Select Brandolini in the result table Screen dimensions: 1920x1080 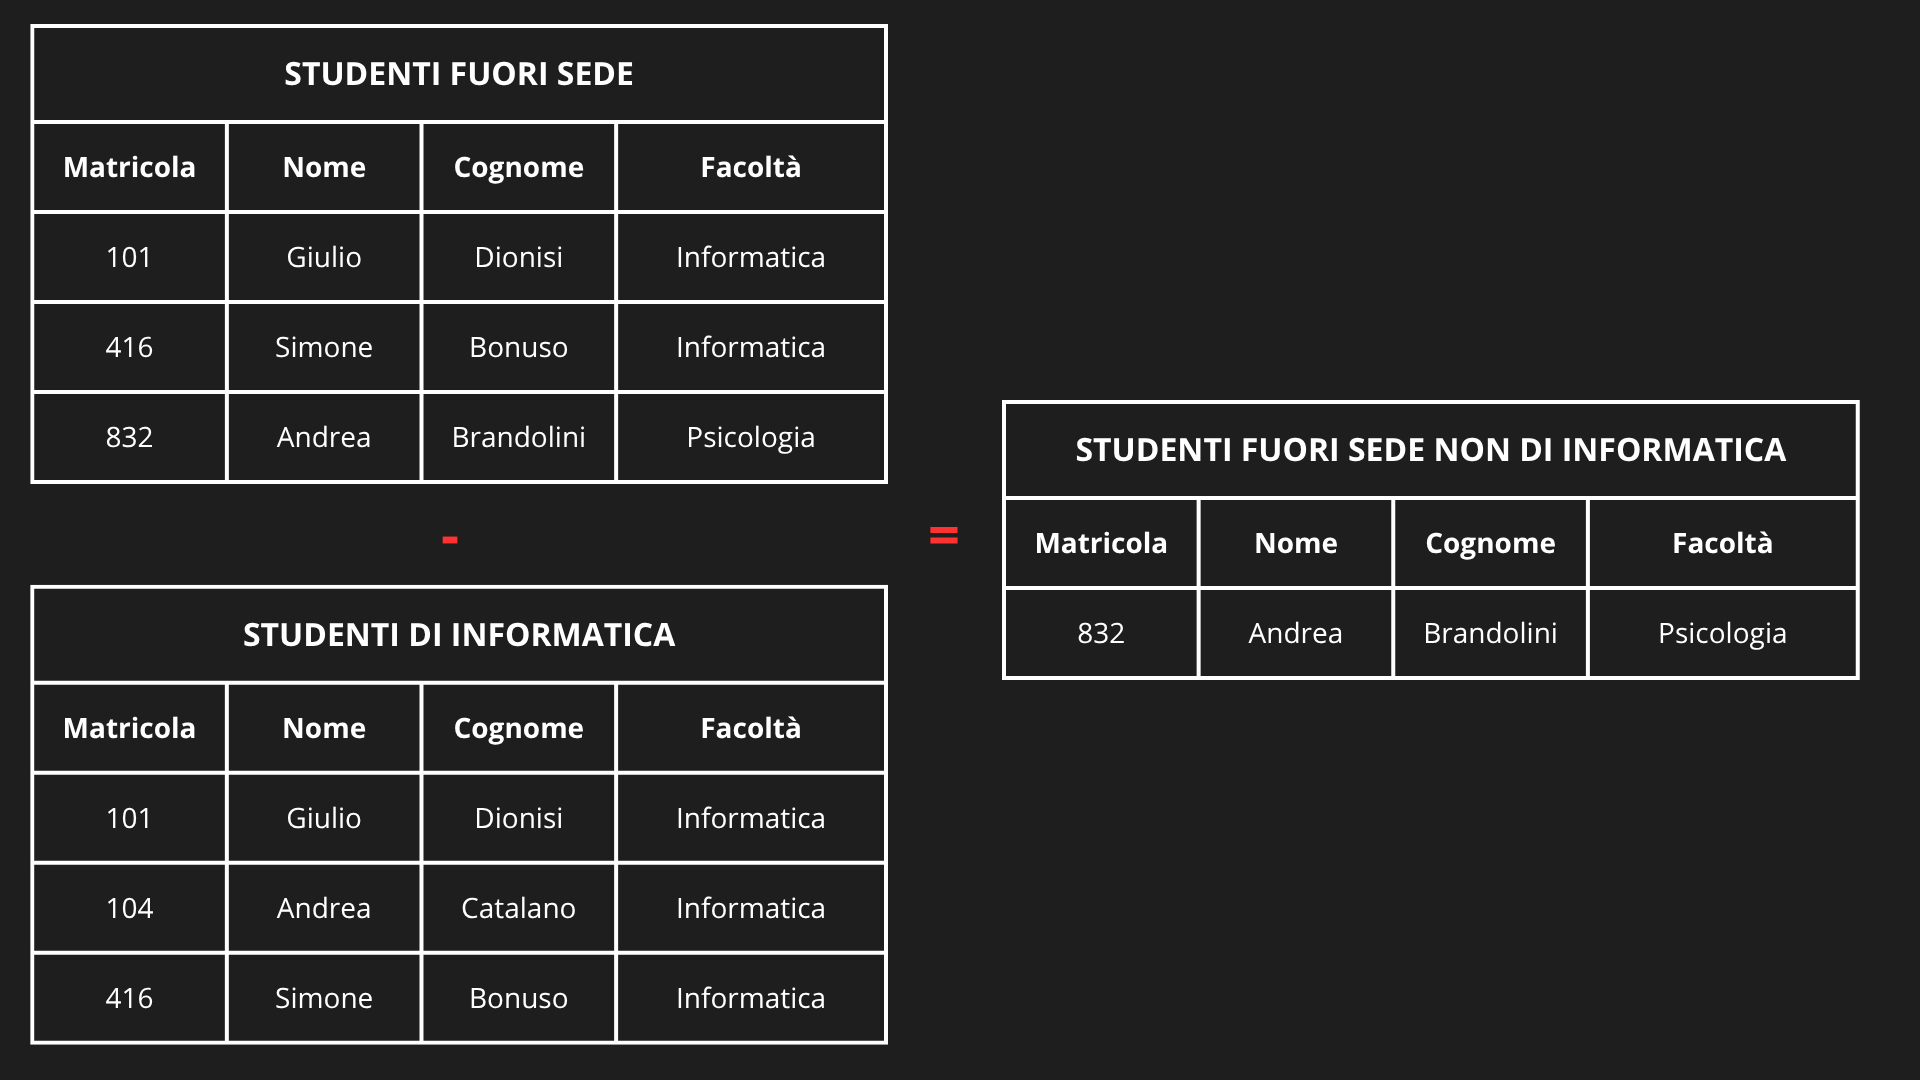tap(1490, 633)
